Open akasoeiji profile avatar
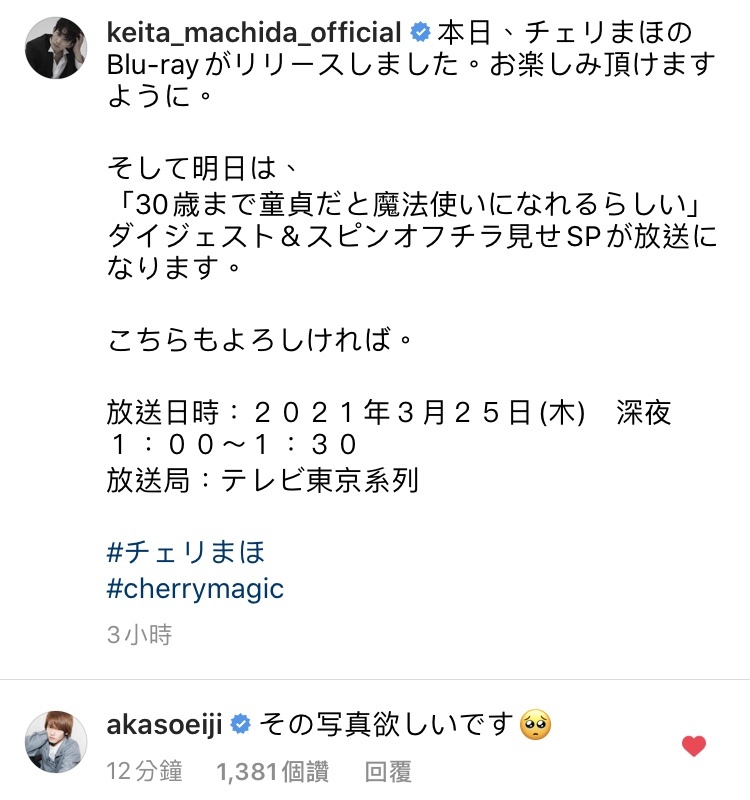 tap(56, 741)
